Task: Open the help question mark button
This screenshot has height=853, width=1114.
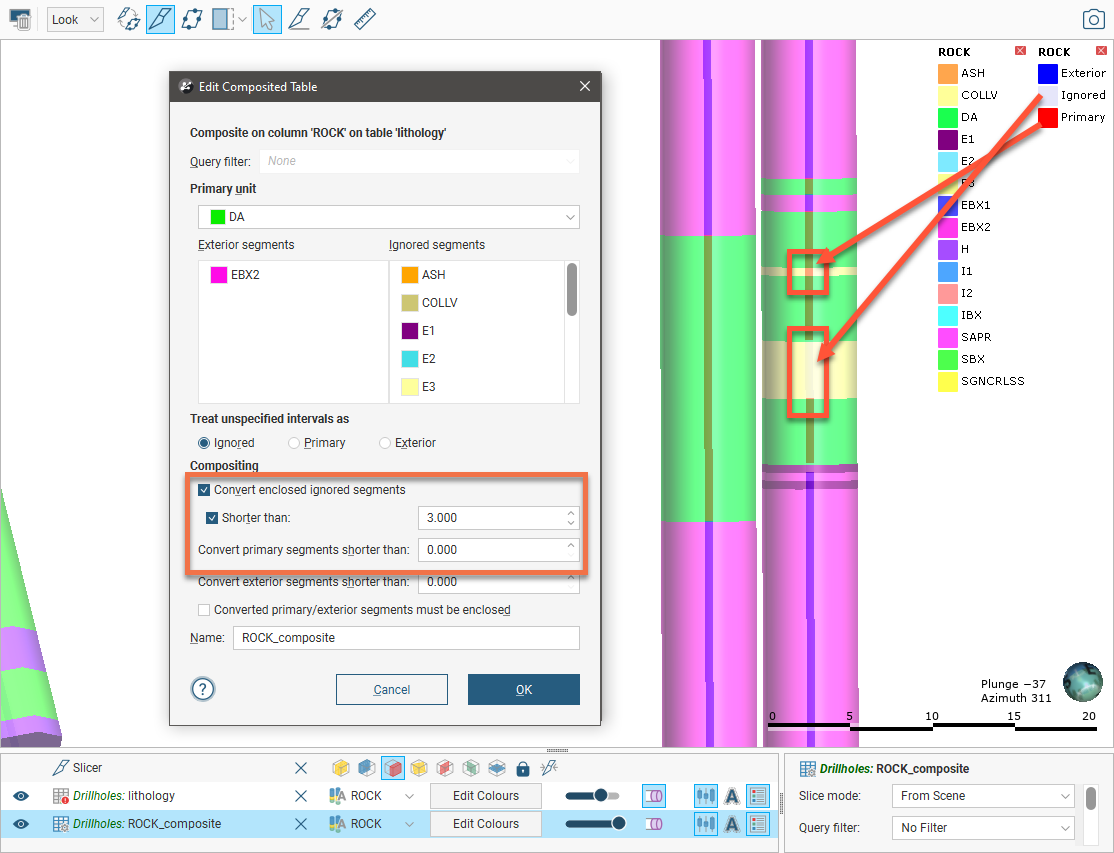Action: (203, 689)
